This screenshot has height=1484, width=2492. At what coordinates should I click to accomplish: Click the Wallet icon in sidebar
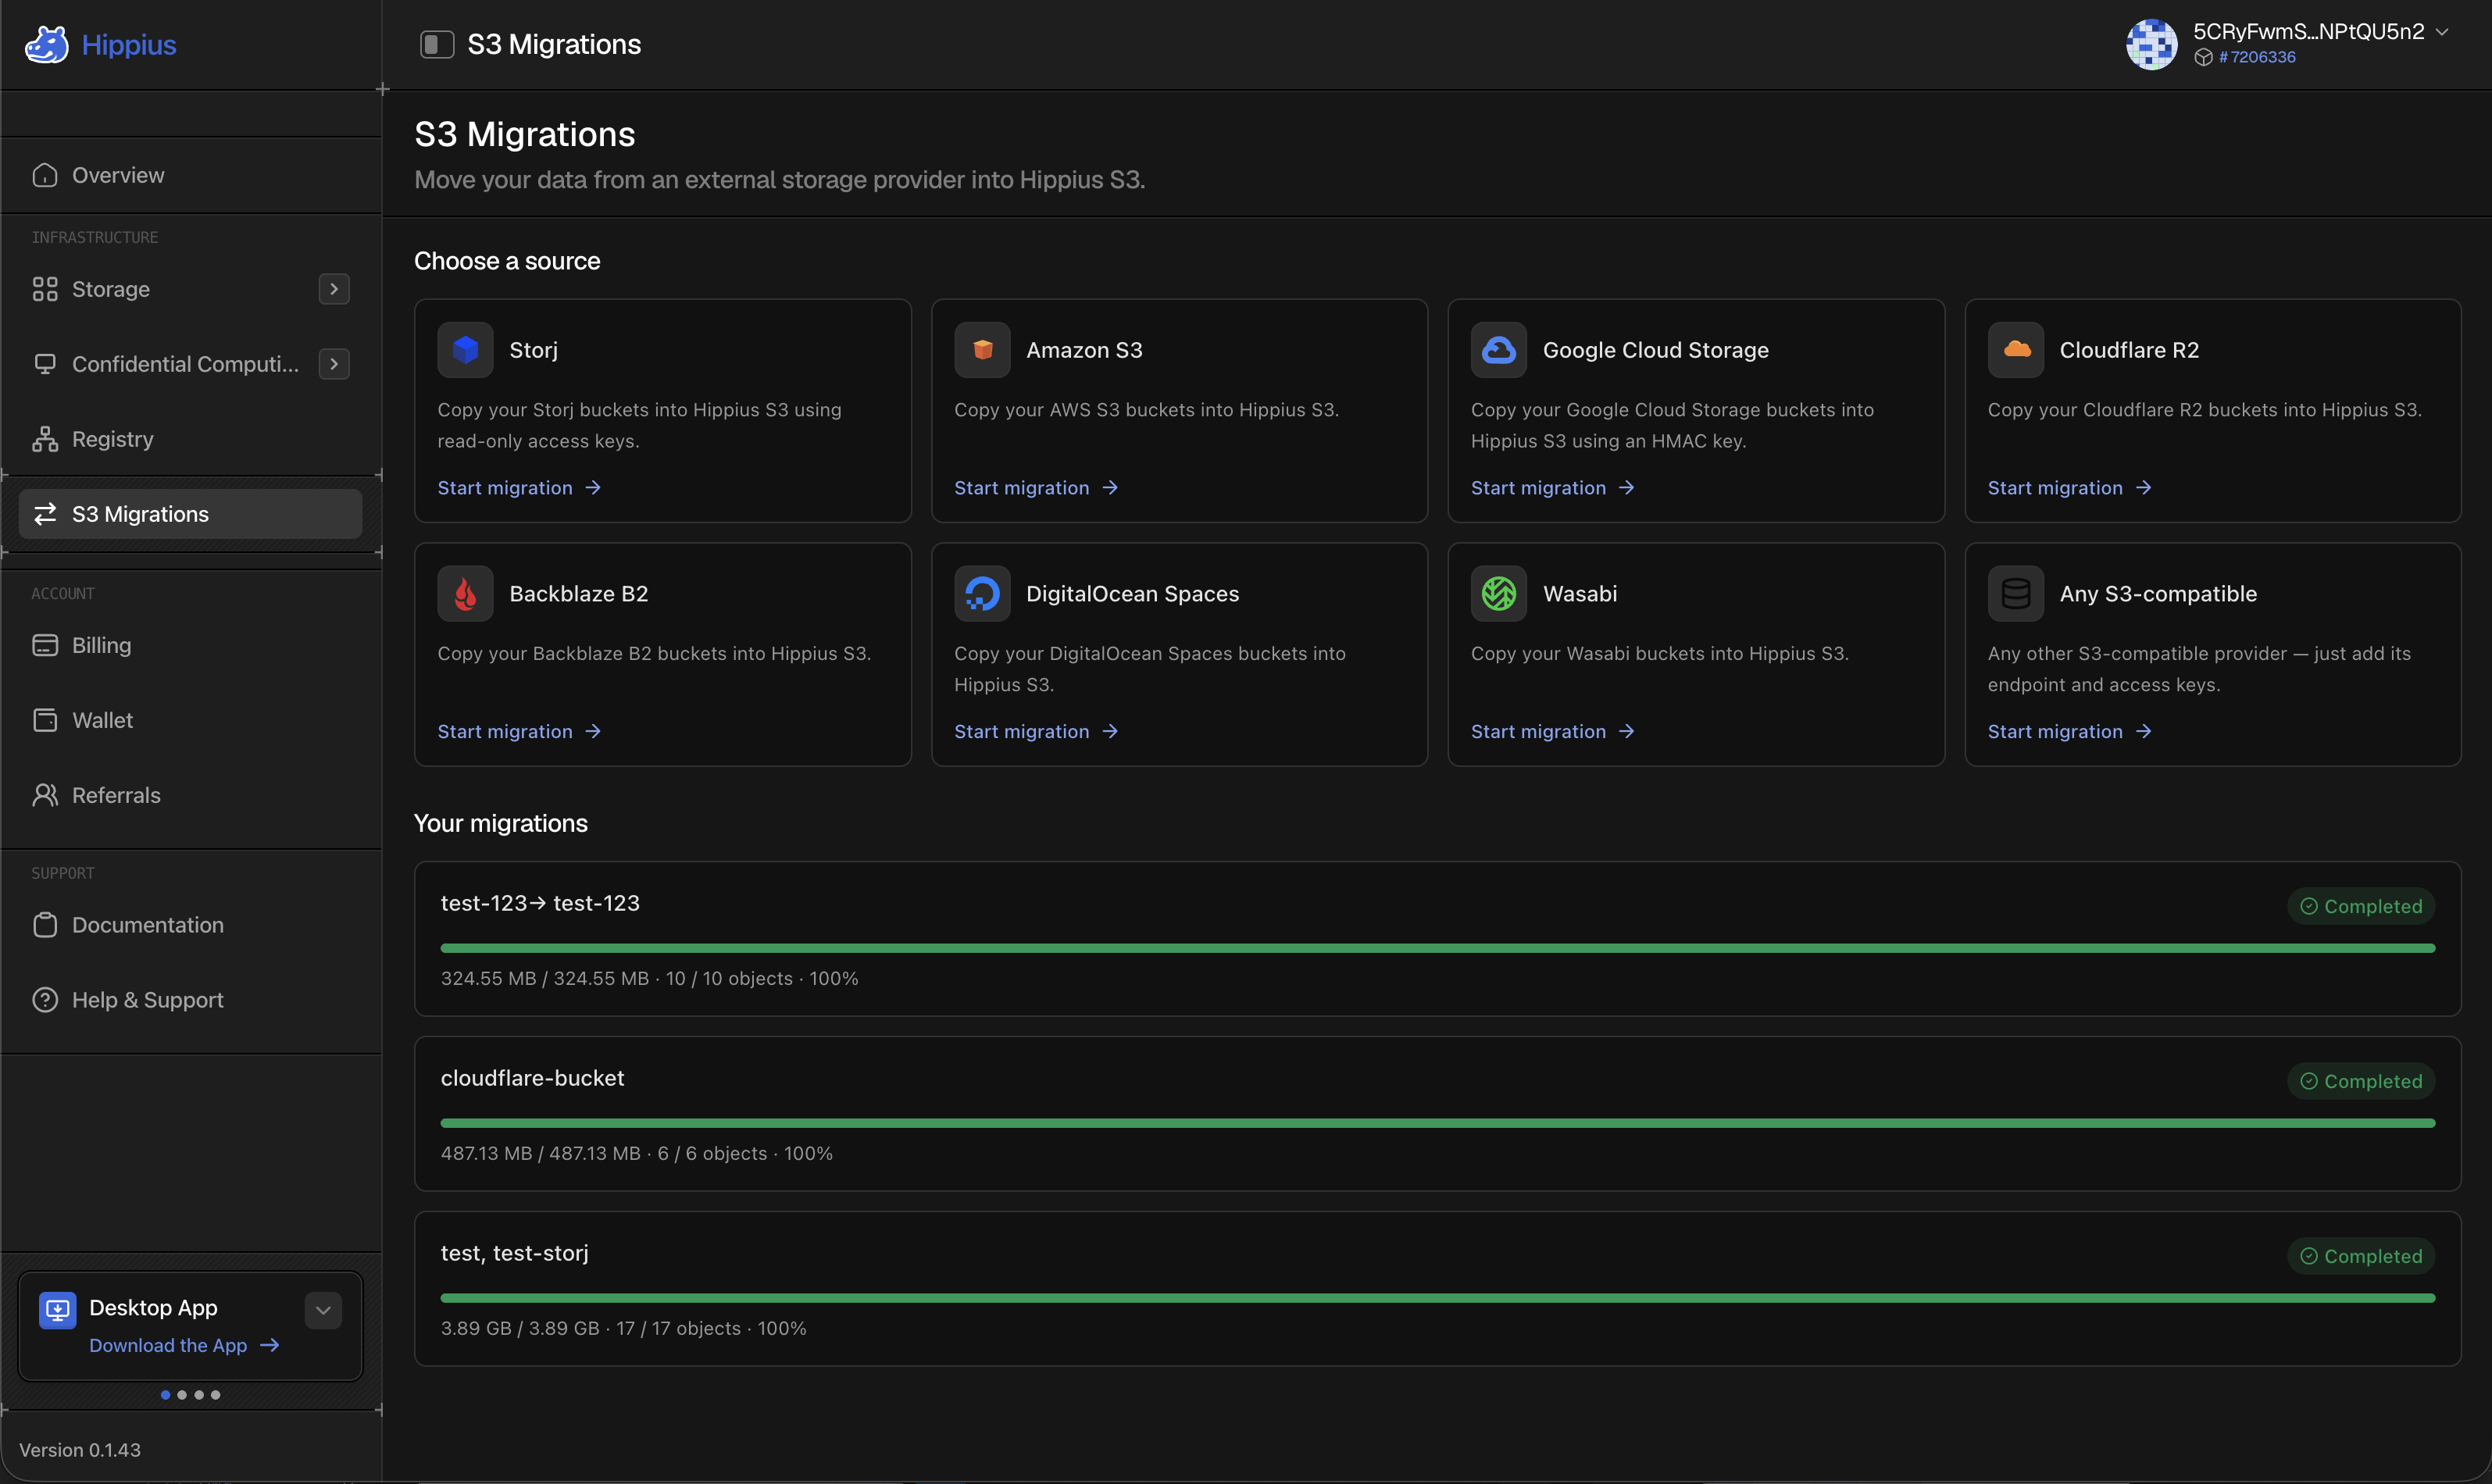tap(45, 720)
